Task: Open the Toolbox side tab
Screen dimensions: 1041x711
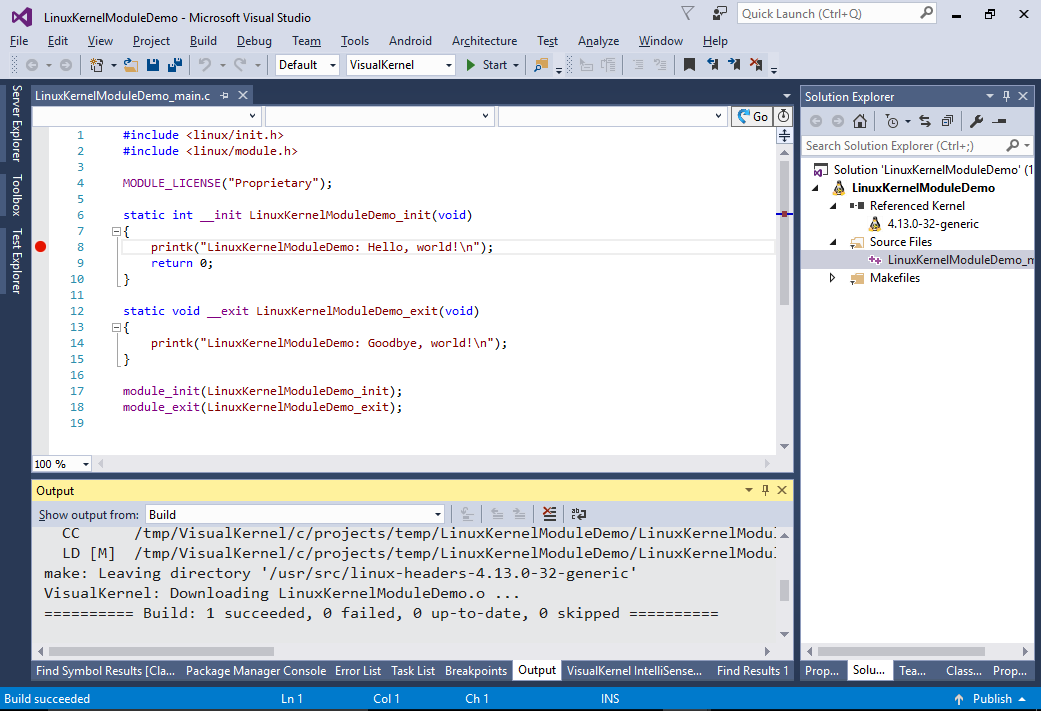Action: click(17, 195)
